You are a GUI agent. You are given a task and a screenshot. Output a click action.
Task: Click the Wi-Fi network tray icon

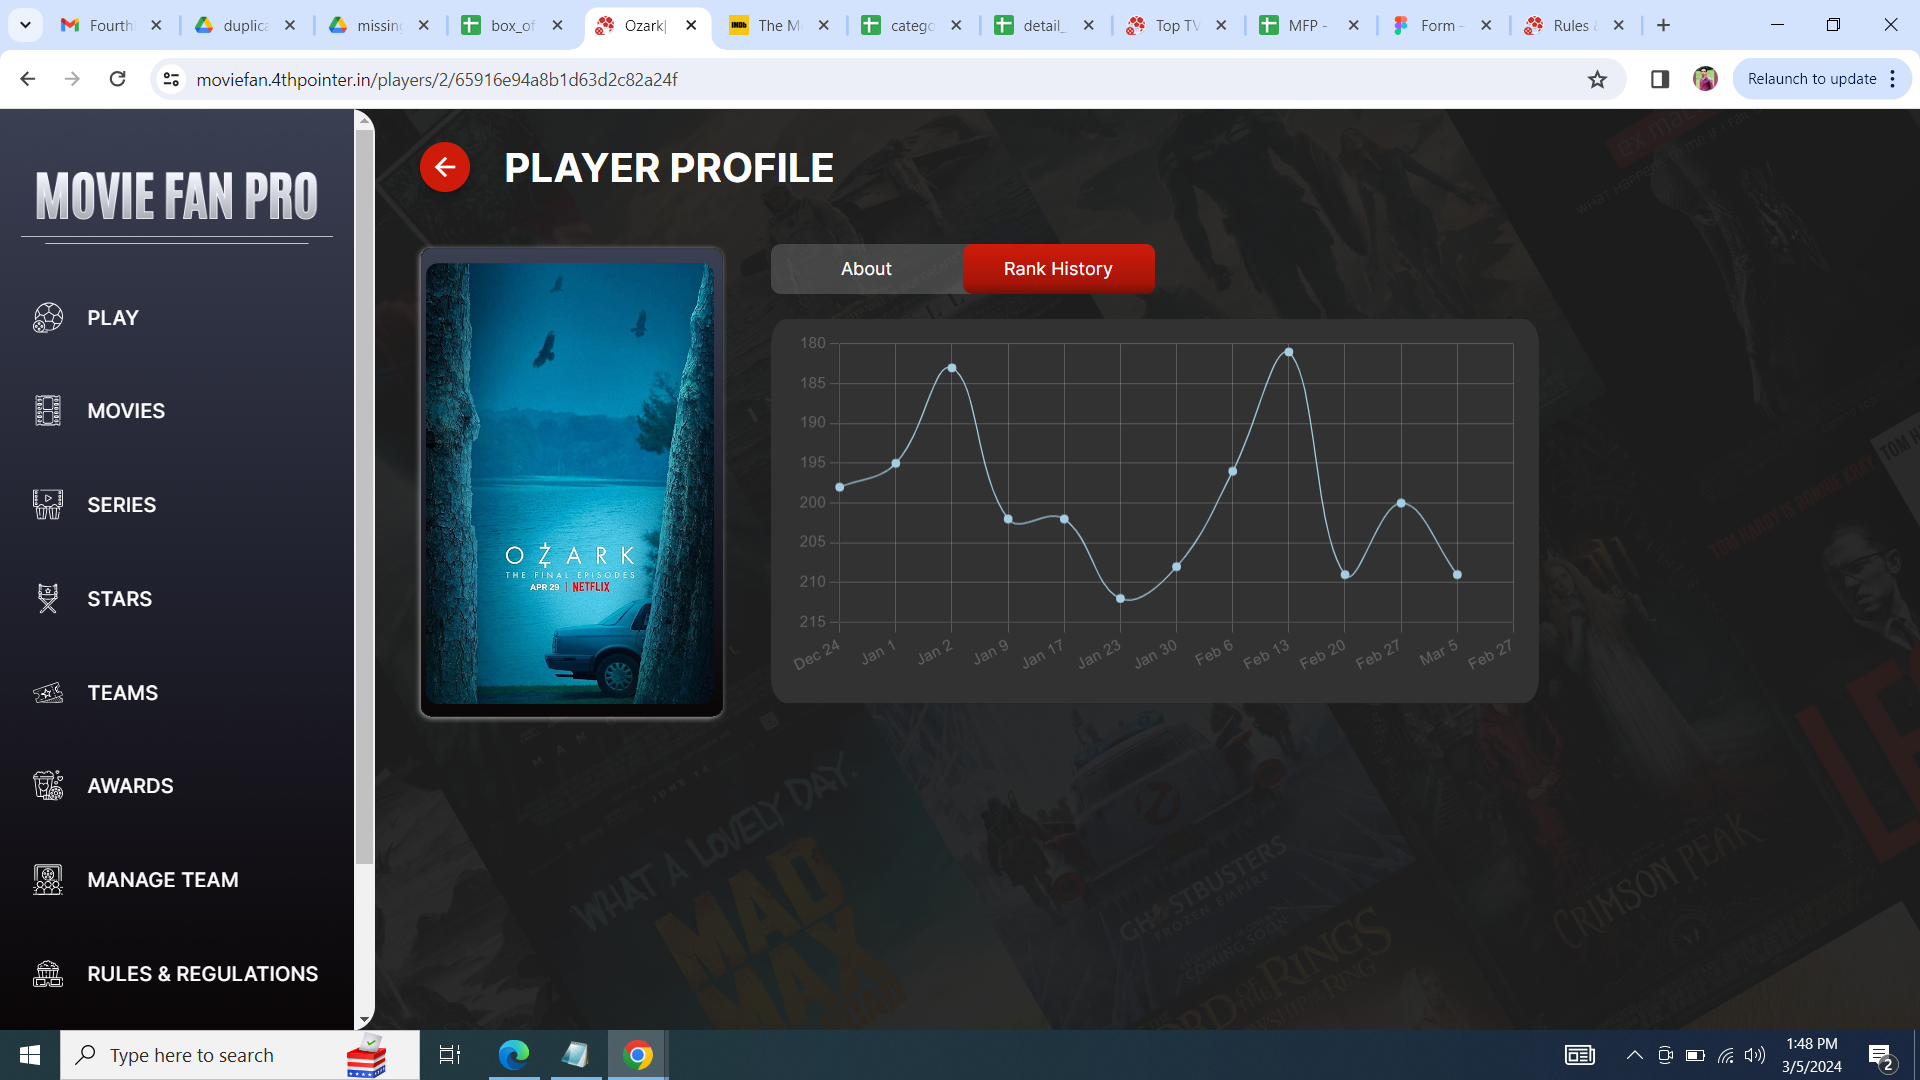(1726, 1055)
